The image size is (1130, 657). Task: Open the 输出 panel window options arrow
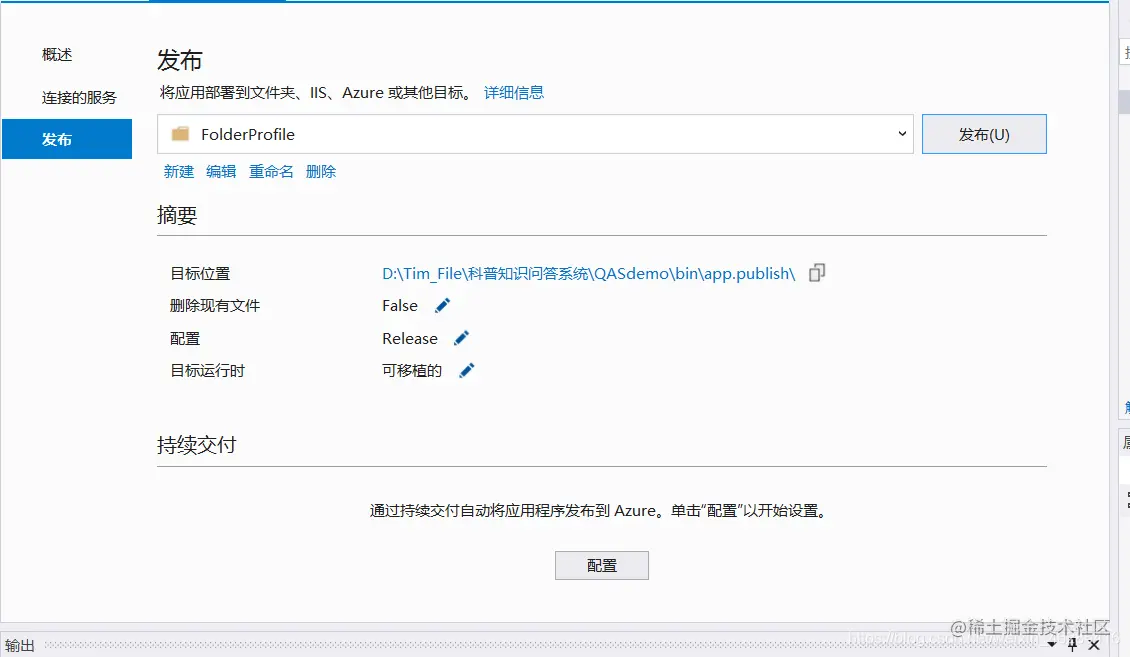click(1052, 645)
